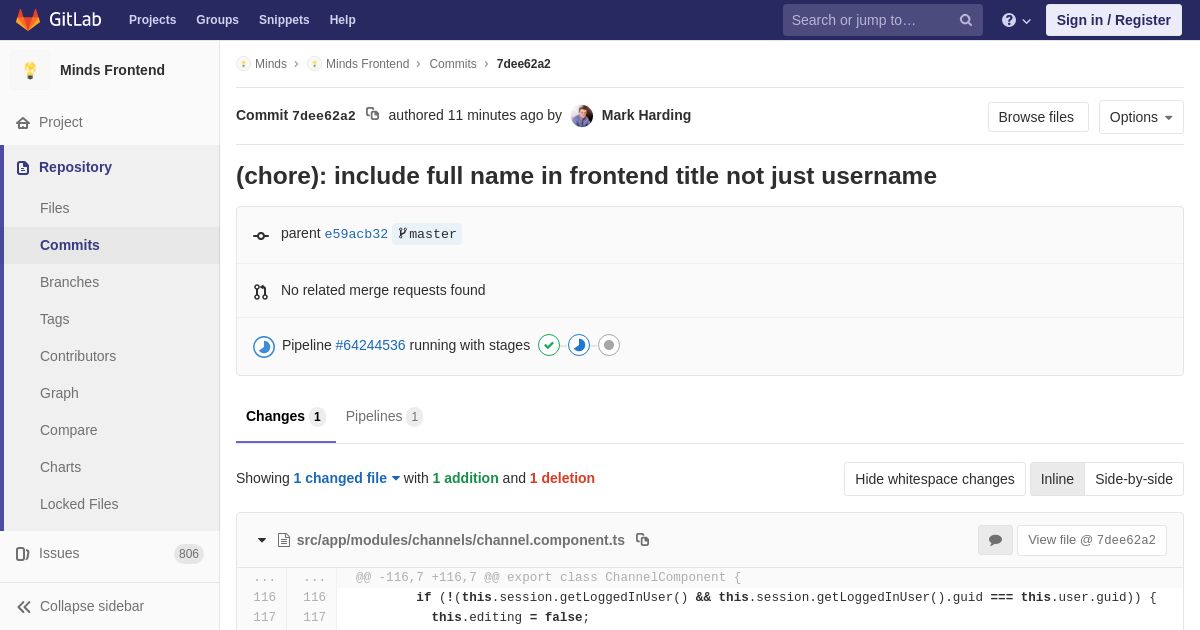Click Browse files button
This screenshot has width=1200, height=630.
click(x=1038, y=117)
